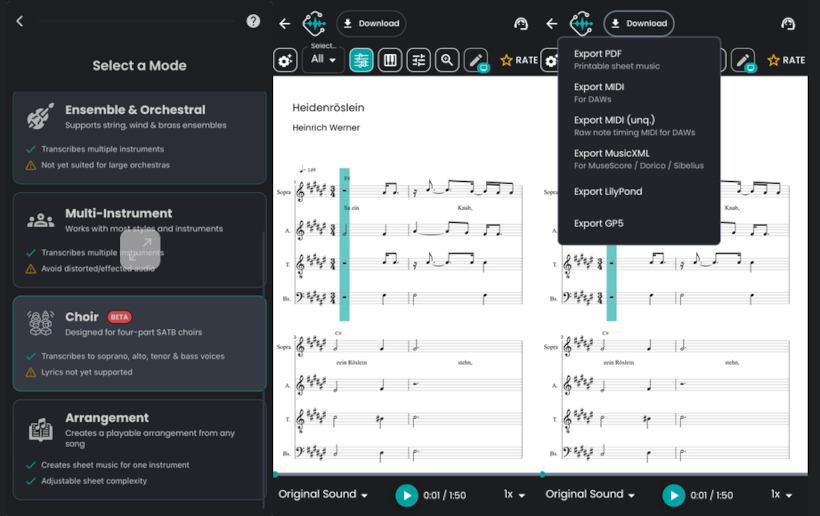Click the back arrow beside the open export menu
This screenshot has height=516, width=820.
[x=552, y=24]
